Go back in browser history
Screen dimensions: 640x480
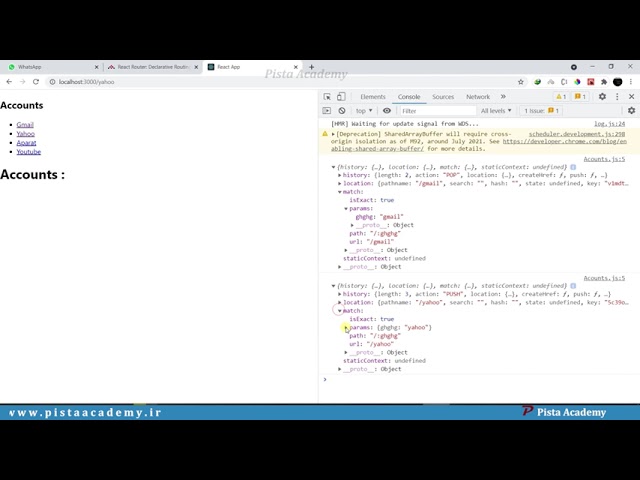[x=9, y=82]
